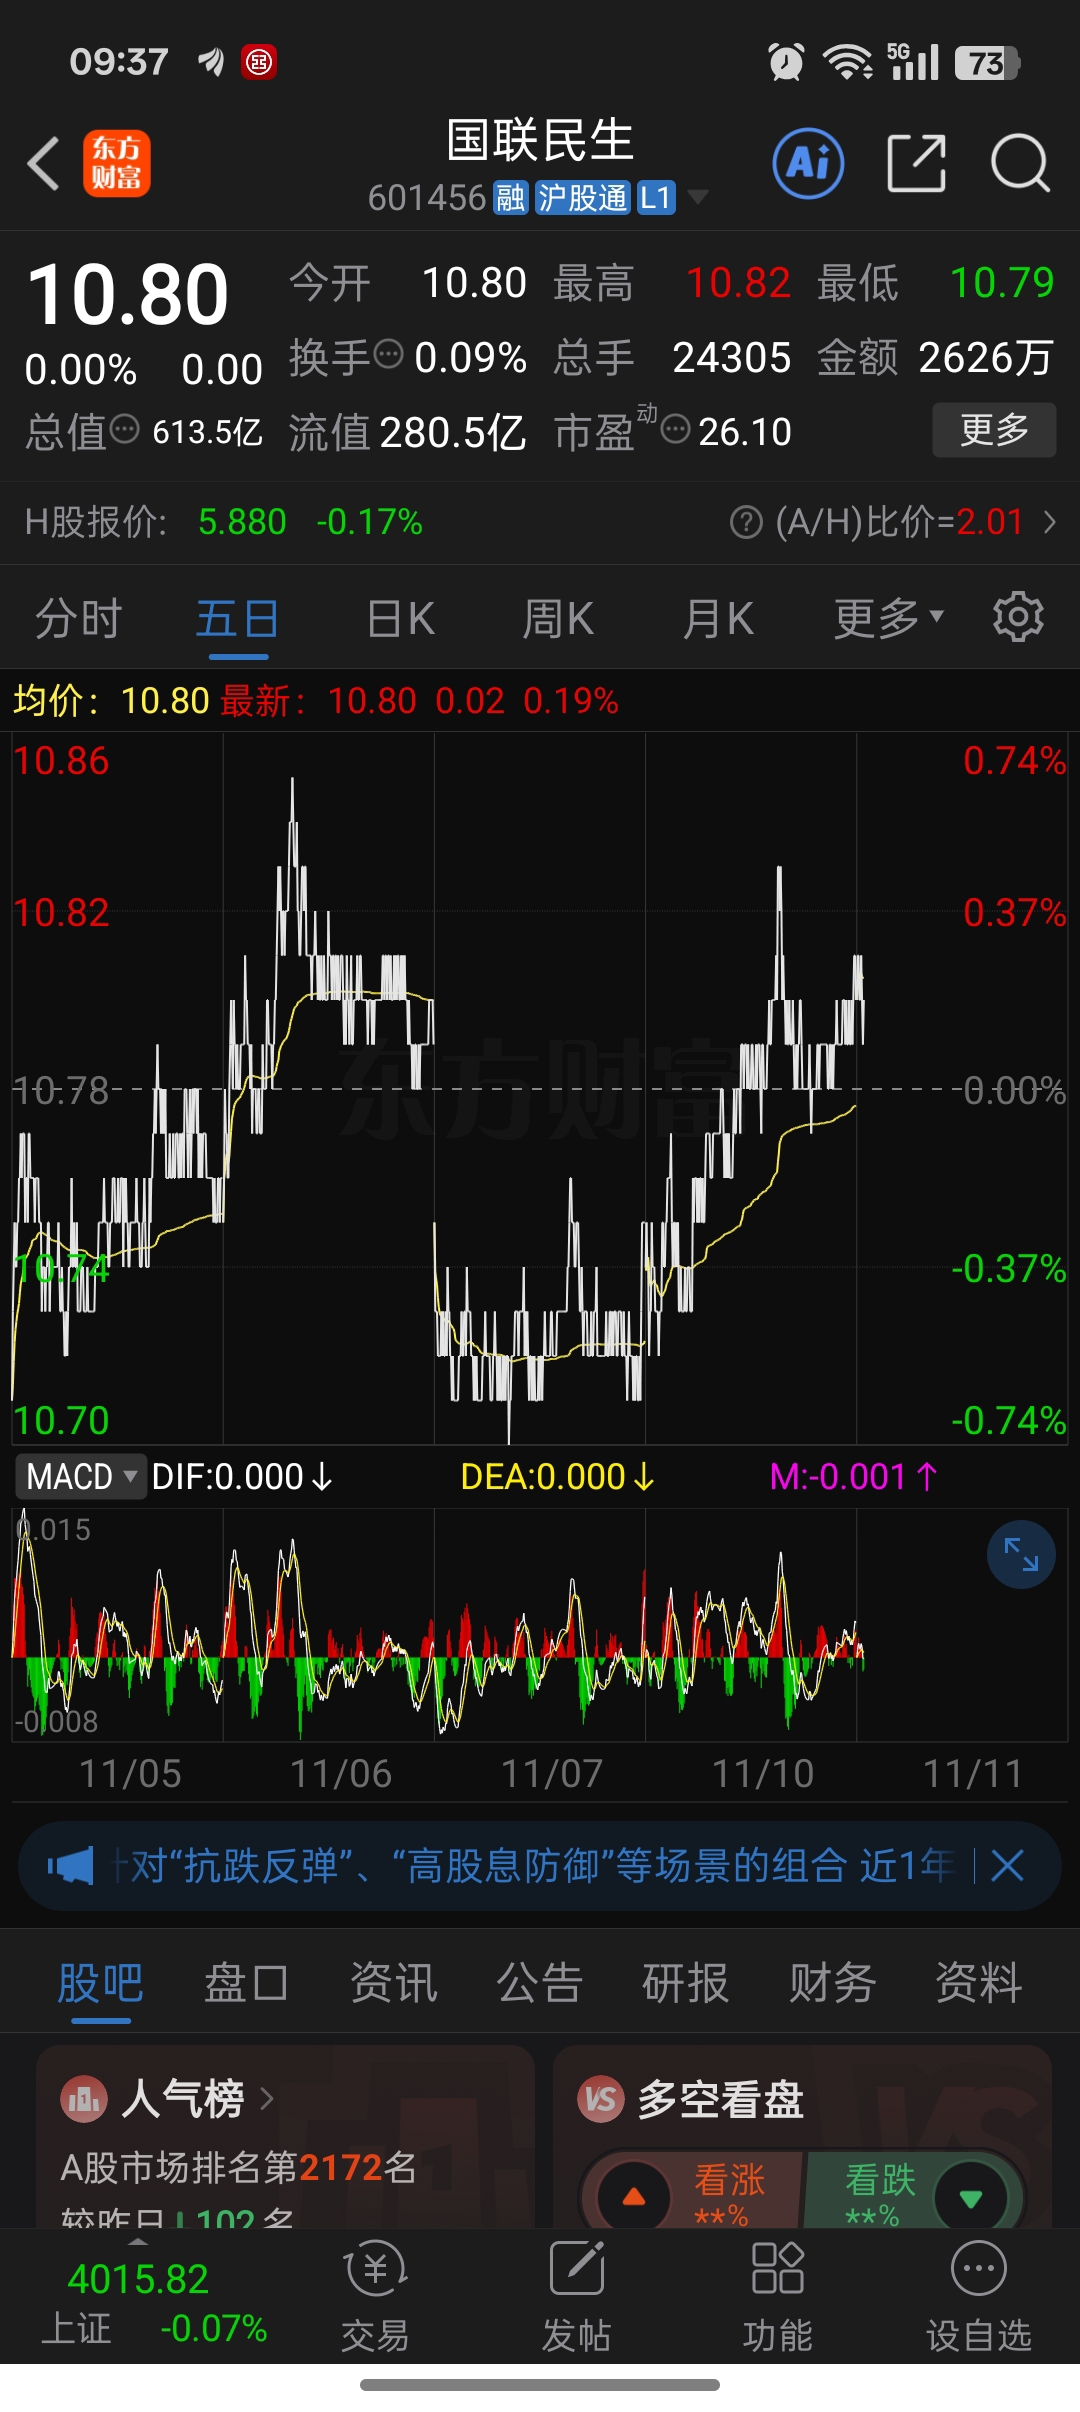The width and height of the screenshot is (1080, 2412).
Task: Open the 财务 tab
Action: pyautogui.click(x=832, y=1982)
